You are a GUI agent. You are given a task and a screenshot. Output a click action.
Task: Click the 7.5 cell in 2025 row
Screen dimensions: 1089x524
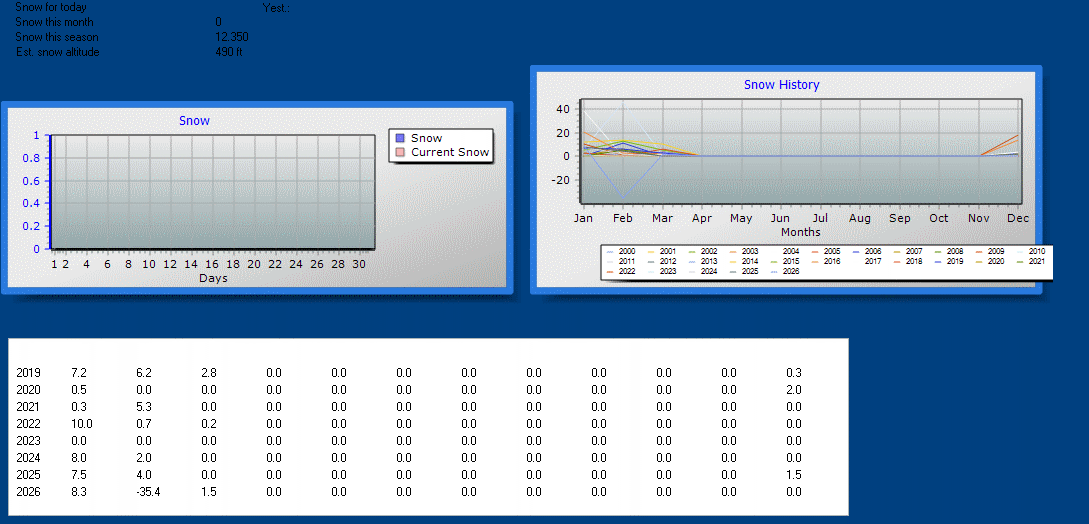point(78,475)
